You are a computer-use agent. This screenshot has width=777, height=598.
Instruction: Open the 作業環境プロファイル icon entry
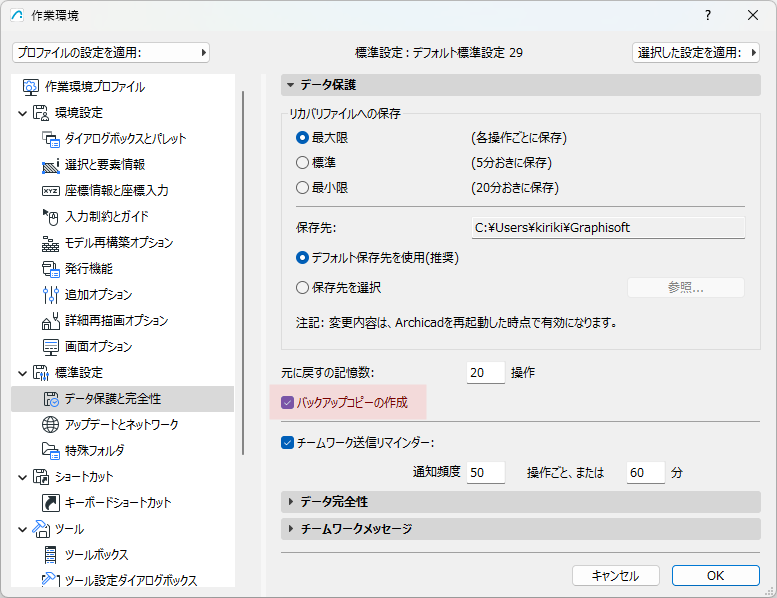pyautogui.click(x=30, y=87)
